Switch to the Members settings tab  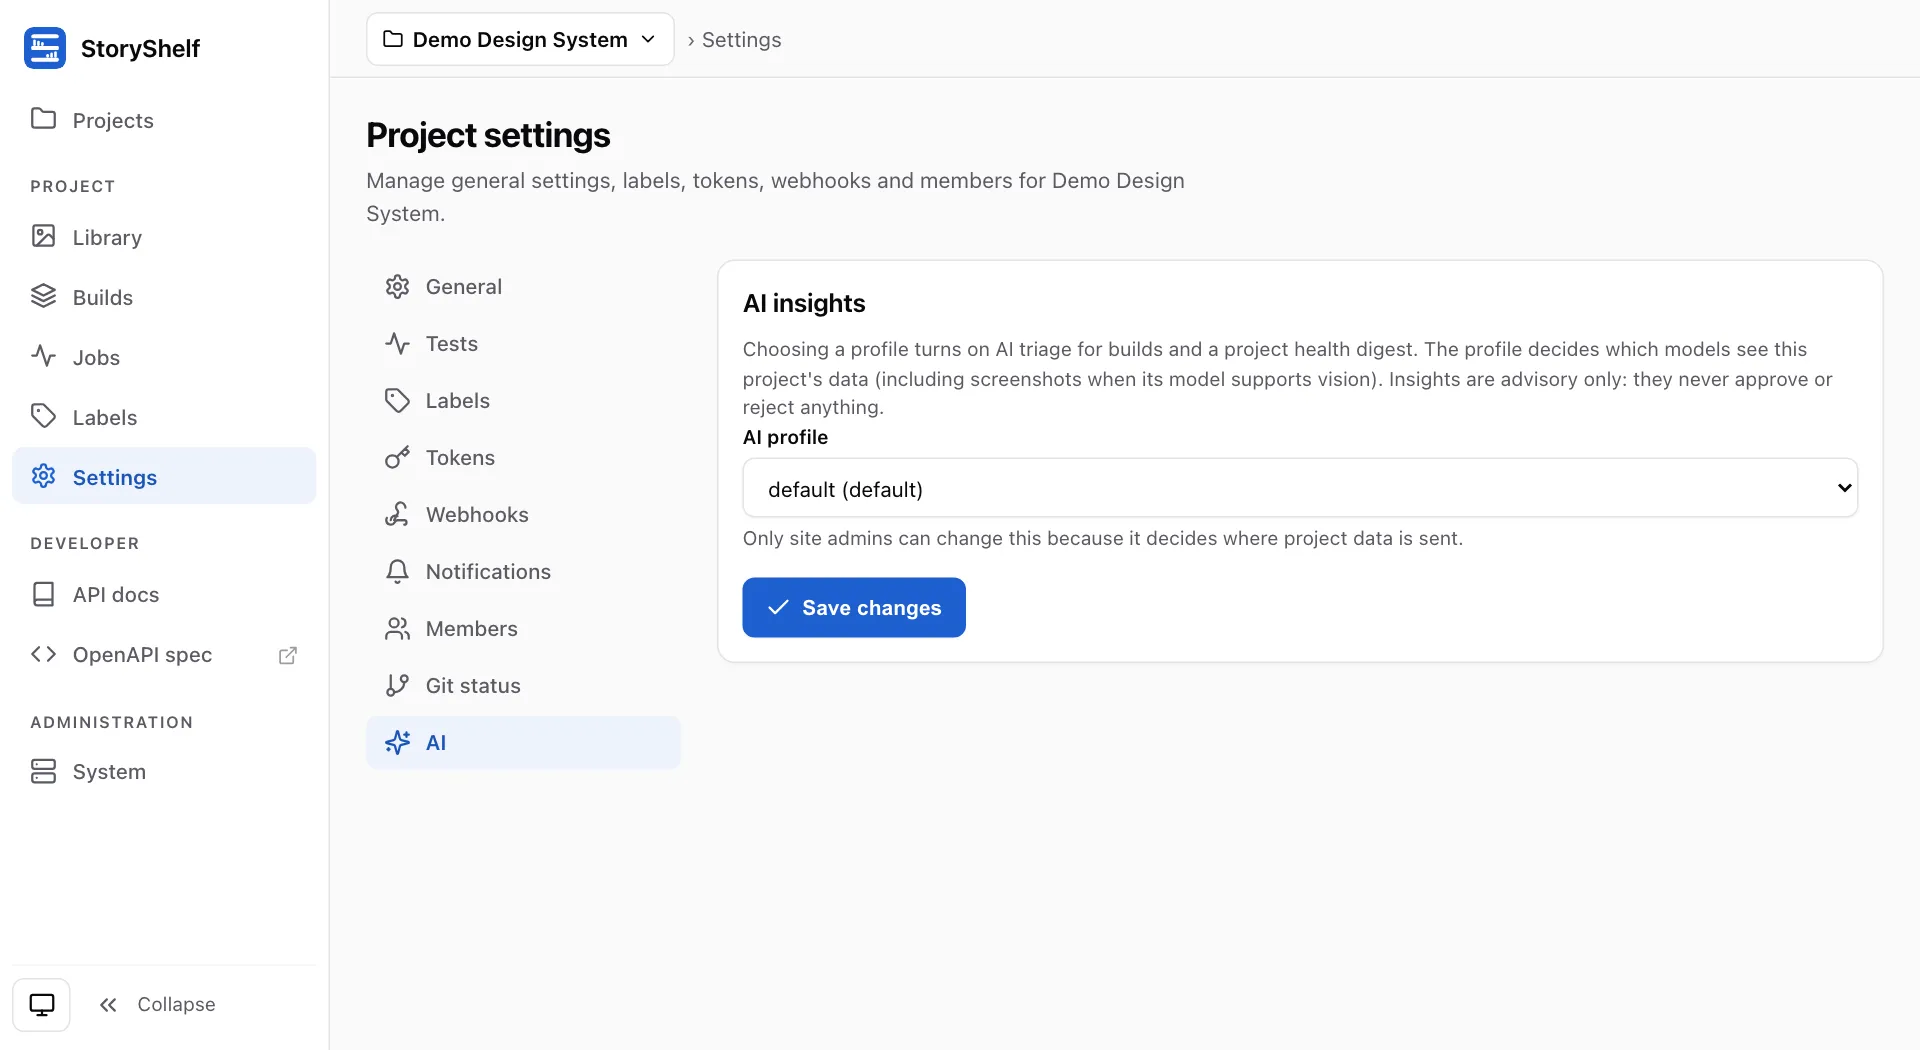coord(523,629)
